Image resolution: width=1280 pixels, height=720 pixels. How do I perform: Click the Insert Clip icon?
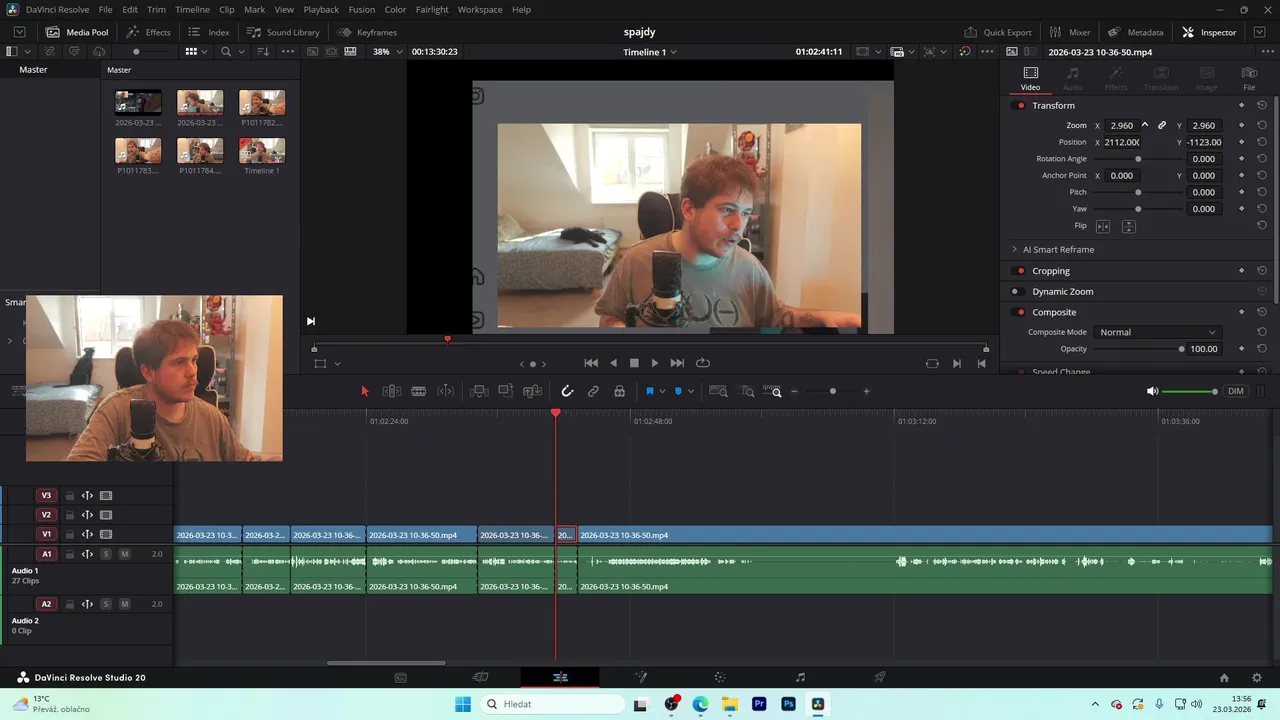[479, 391]
